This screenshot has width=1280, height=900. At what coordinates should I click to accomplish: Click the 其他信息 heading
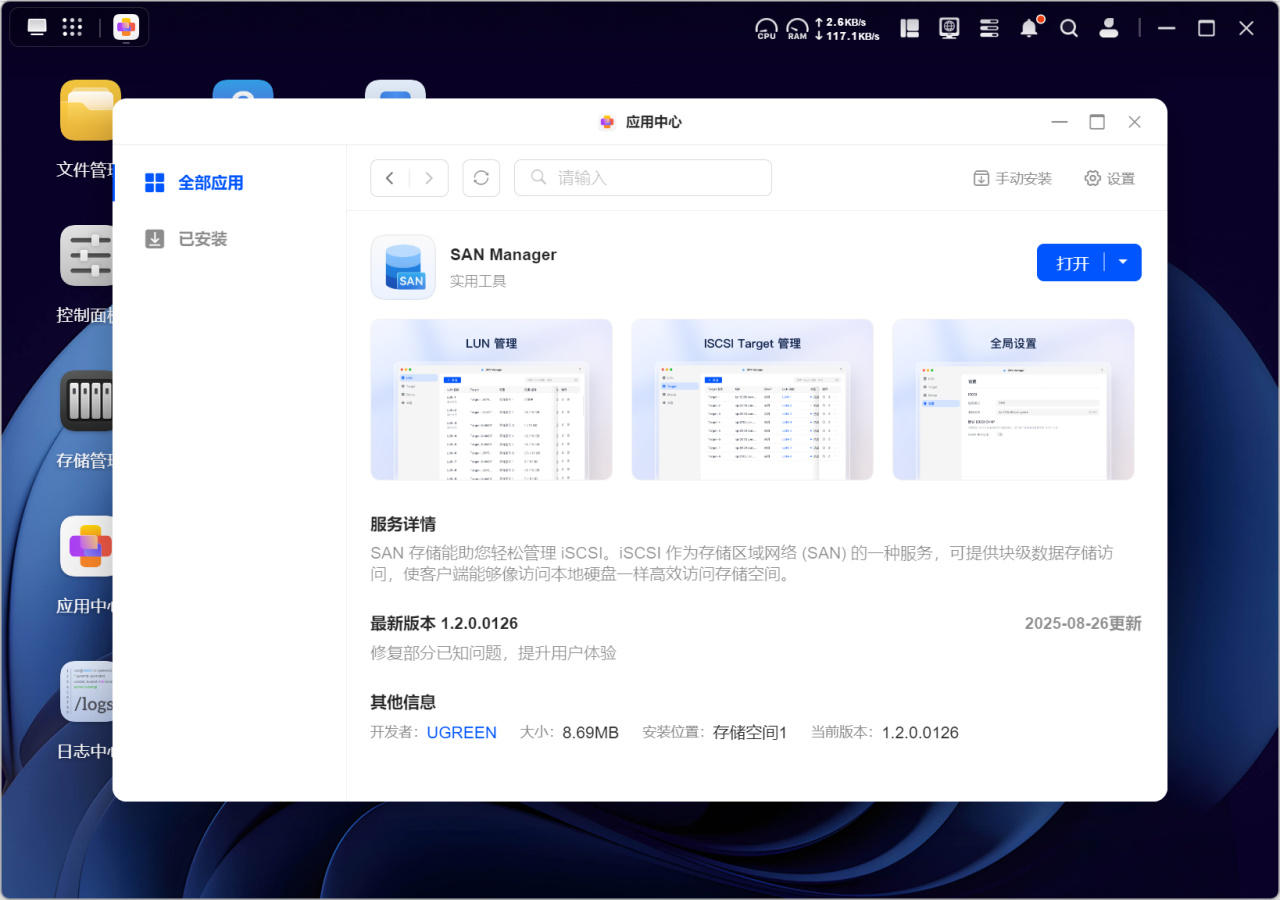[x=403, y=702]
